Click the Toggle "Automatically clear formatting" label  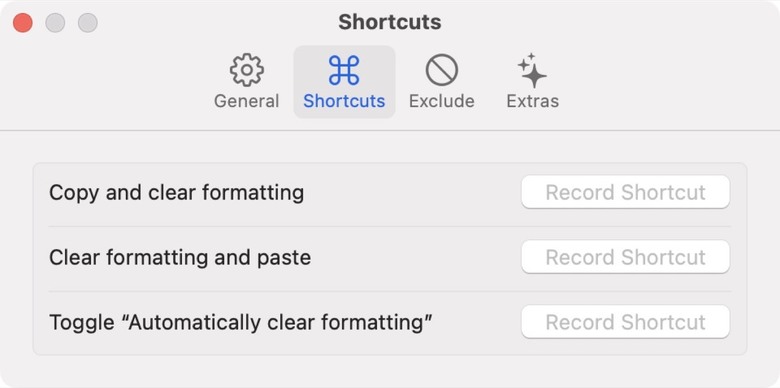pyautogui.click(x=241, y=322)
